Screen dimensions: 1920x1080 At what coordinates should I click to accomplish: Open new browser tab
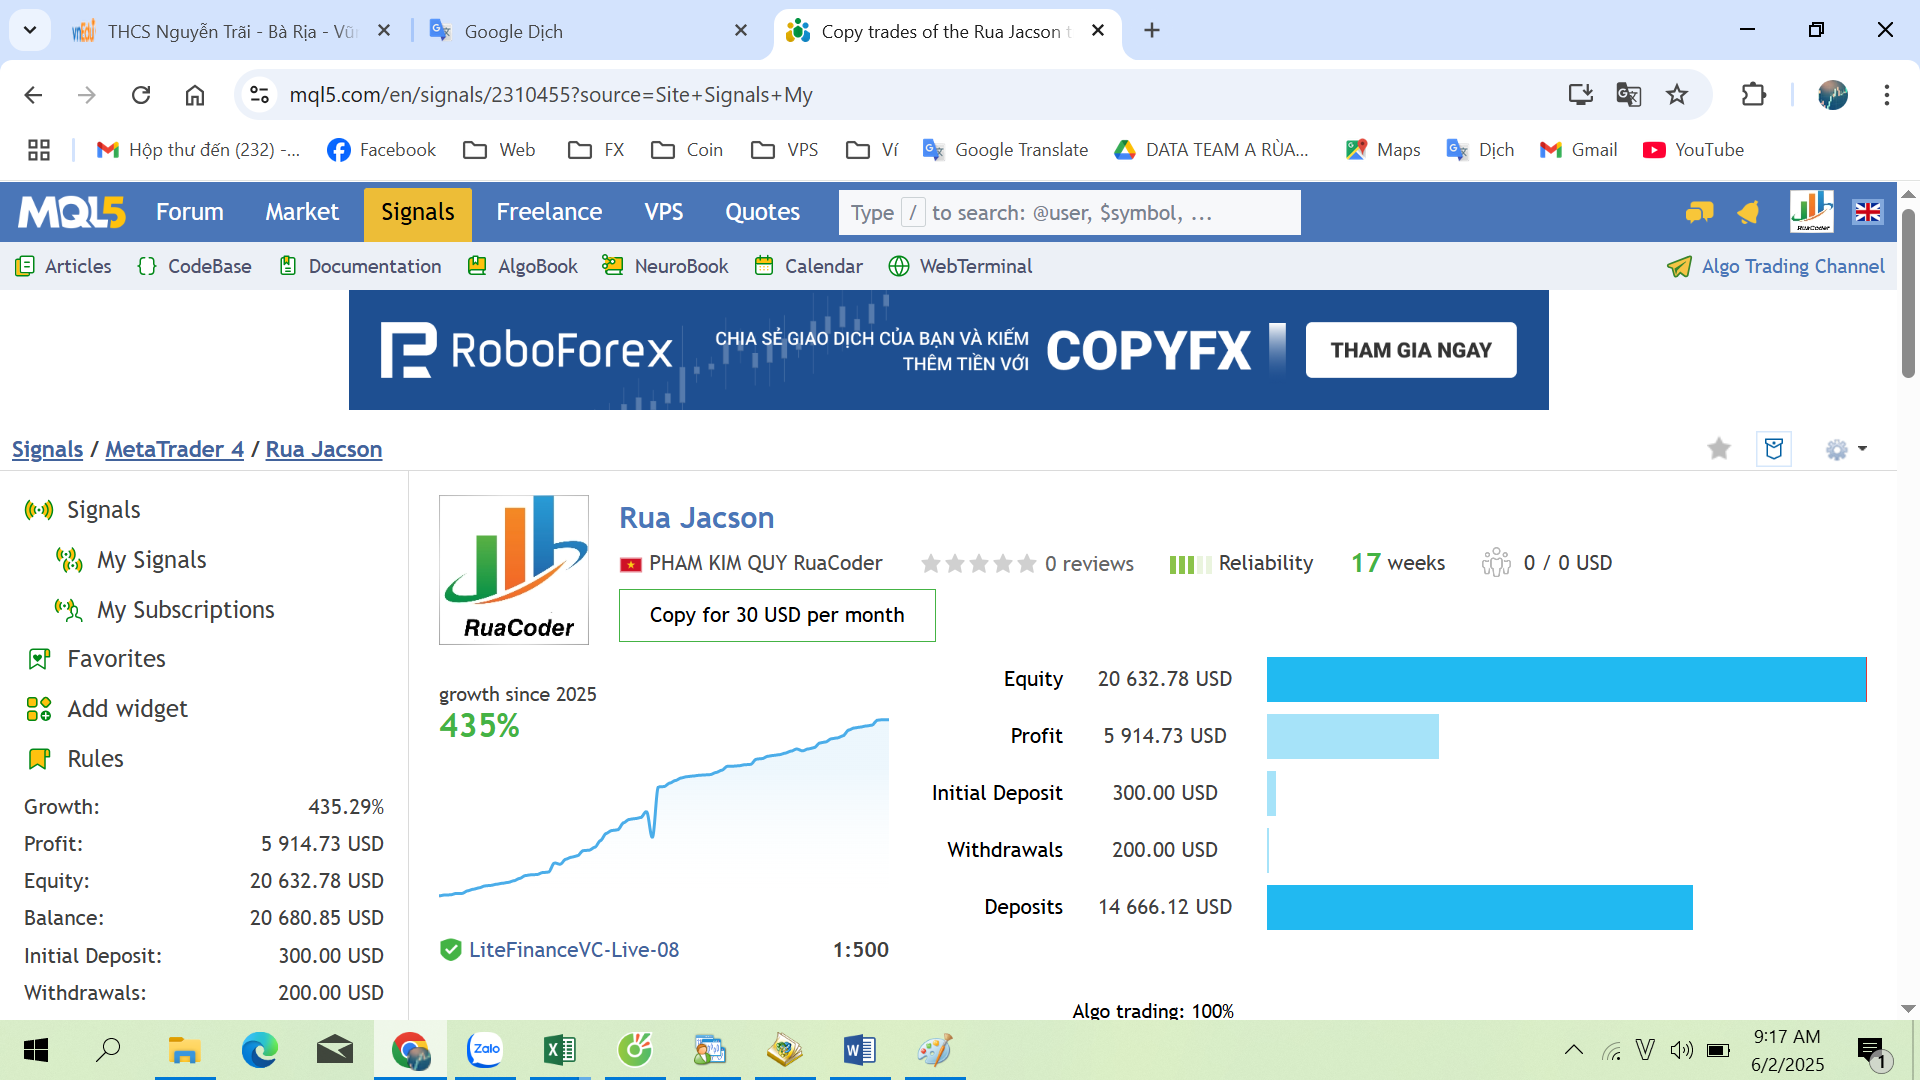tap(1152, 31)
